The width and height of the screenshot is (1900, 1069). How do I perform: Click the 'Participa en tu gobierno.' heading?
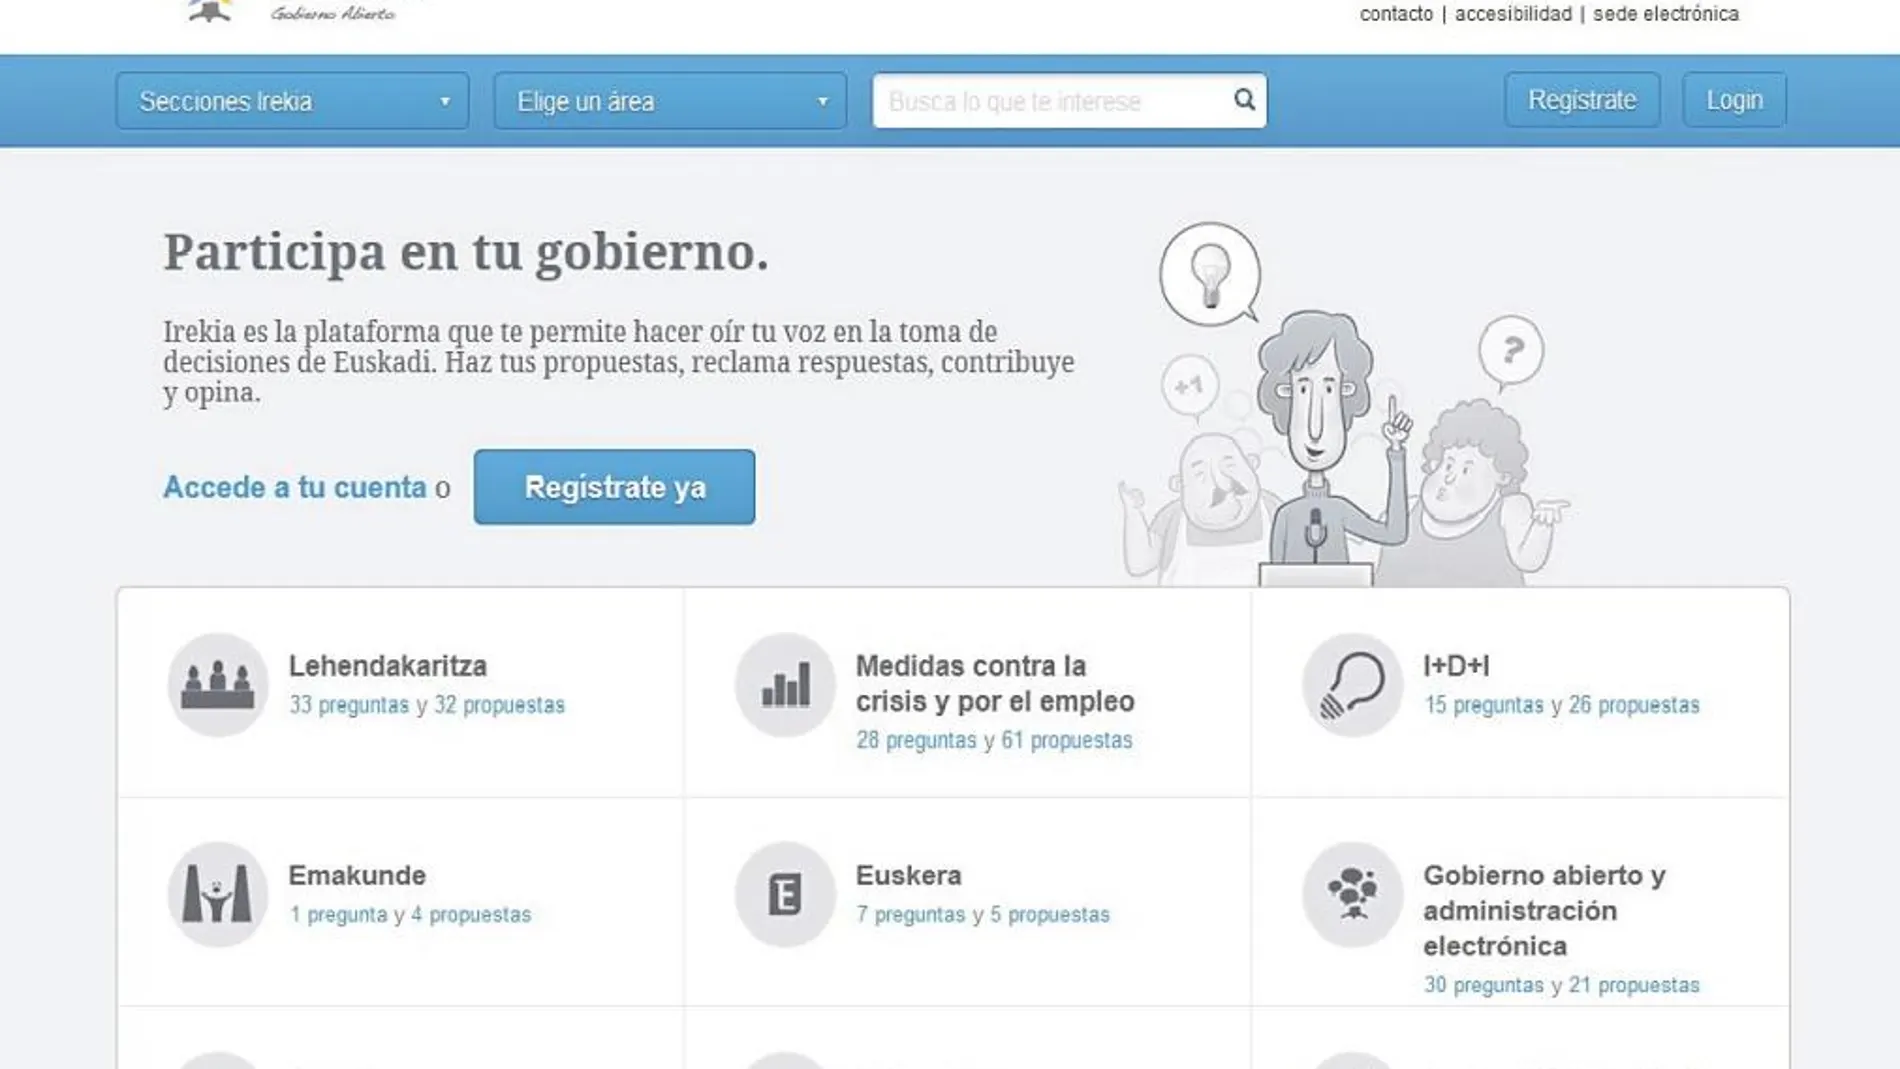pyautogui.click(x=466, y=252)
